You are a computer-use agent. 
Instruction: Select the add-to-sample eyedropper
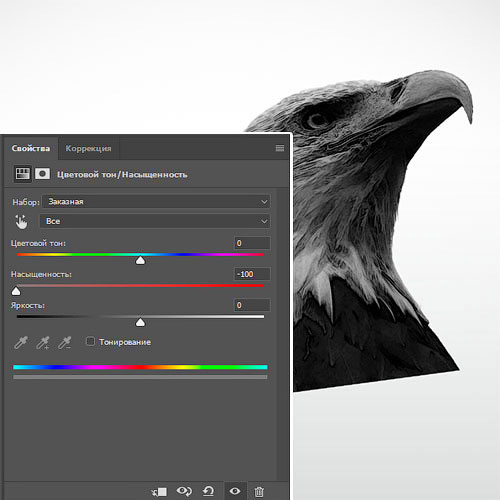43,342
